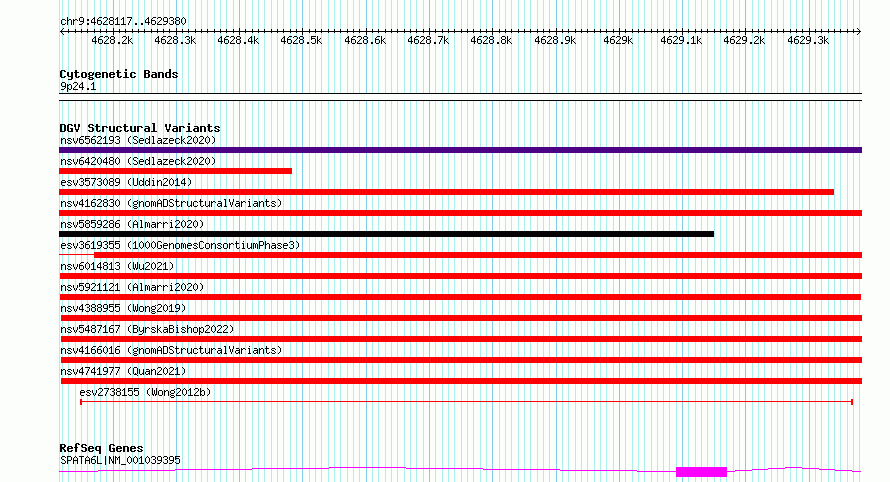Viewport: 890px width, 482px height.
Task: Click the nsv5859286 (Almarri2020) label
Action: click(x=132, y=224)
